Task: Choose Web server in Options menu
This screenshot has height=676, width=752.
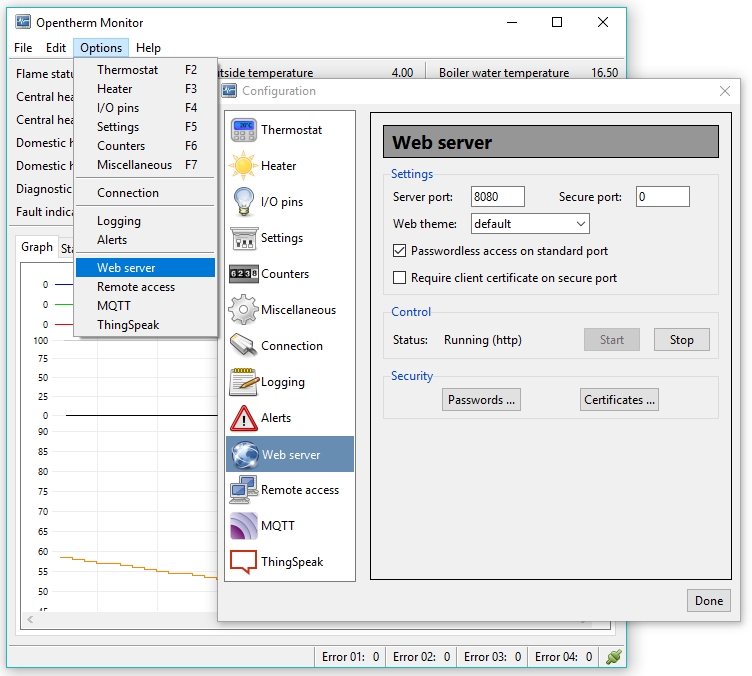Action: coord(145,268)
